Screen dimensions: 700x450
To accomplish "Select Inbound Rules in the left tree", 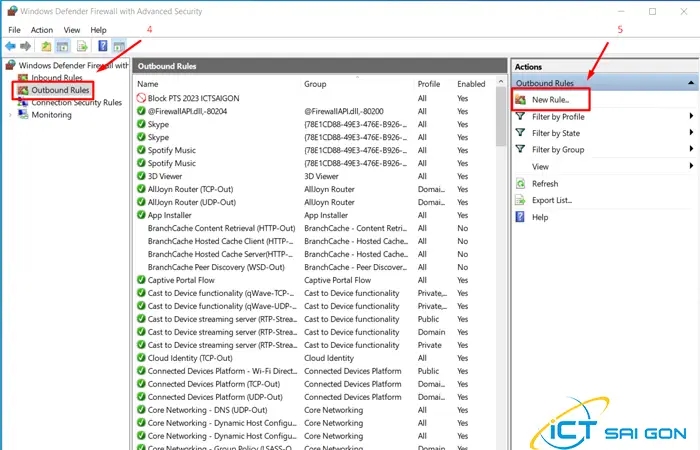I will [56, 77].
